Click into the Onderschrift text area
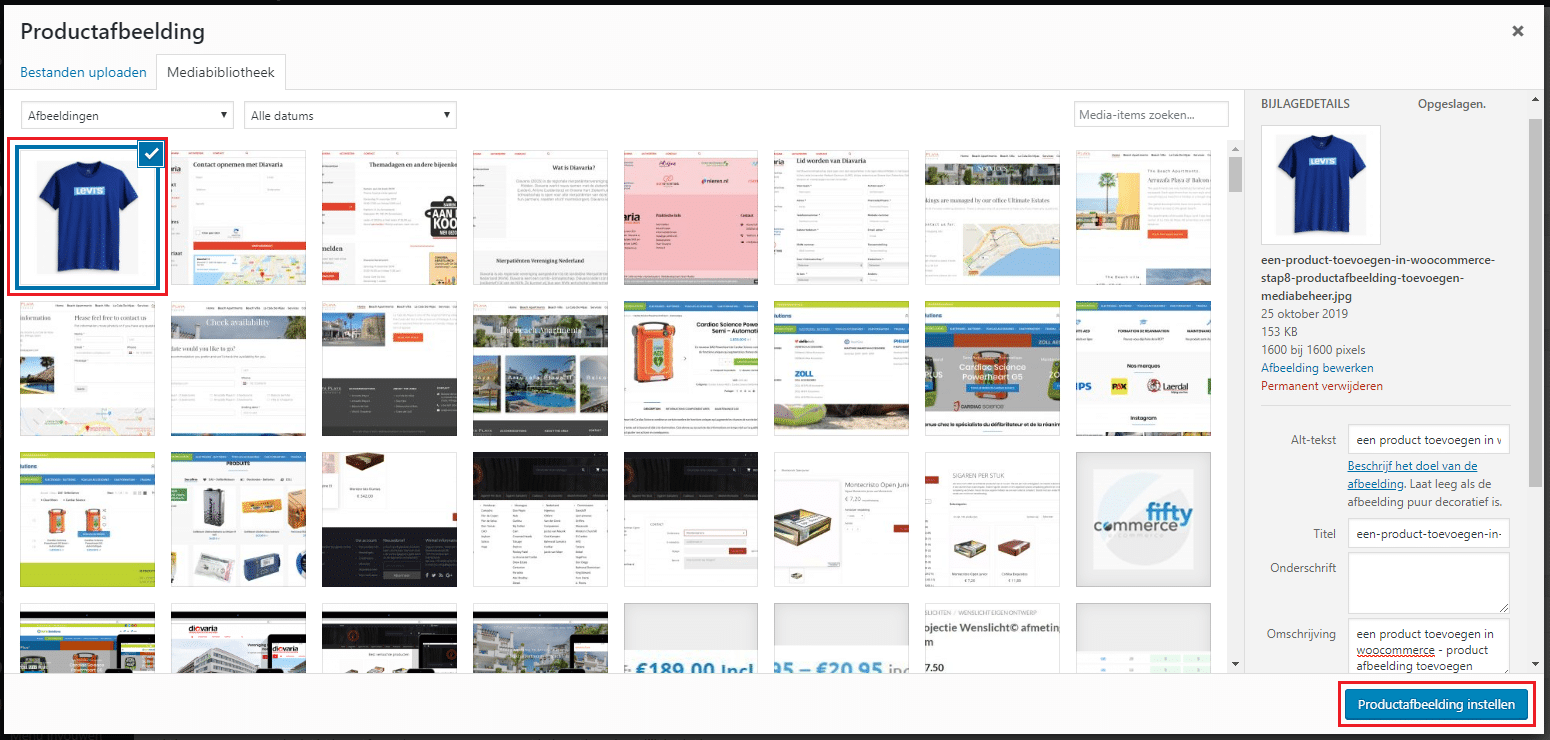1550x740 pixels. 1428,583
